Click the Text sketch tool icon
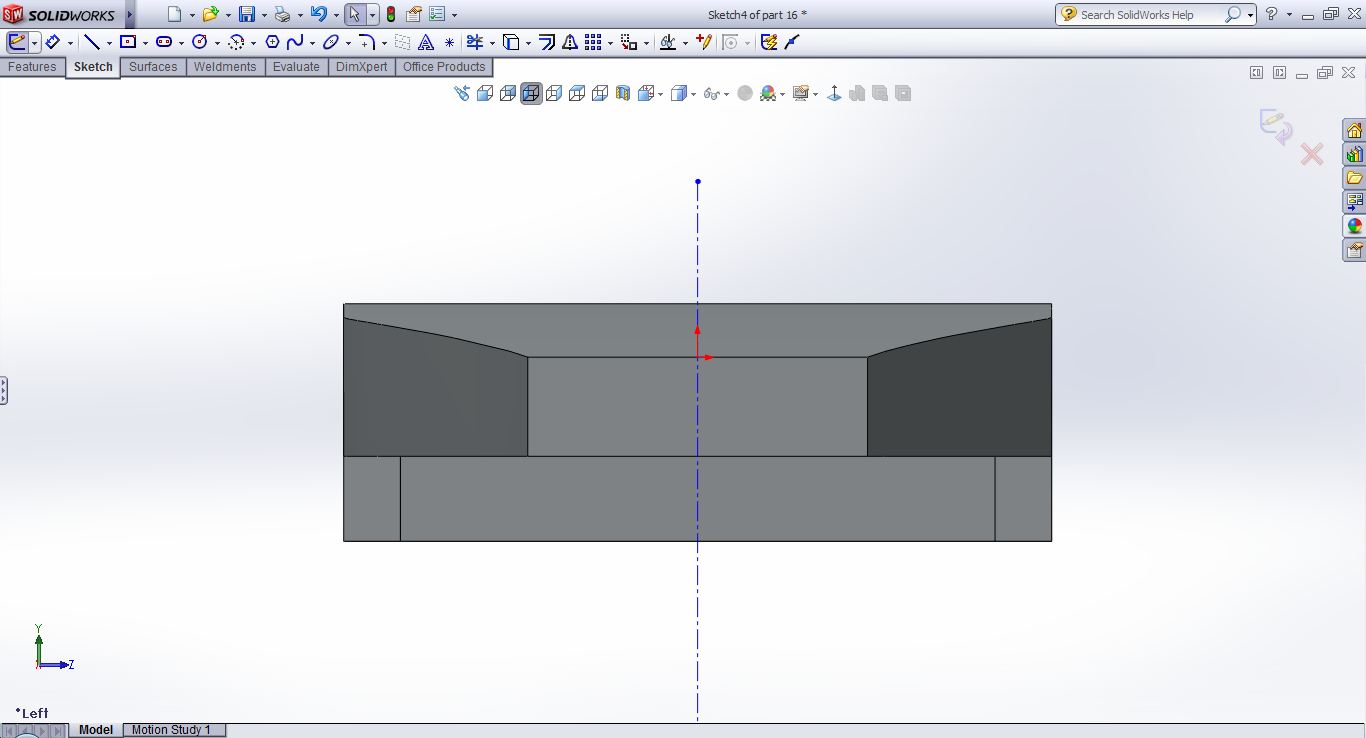This screenshot has width=1366, height=738. [x=426, y=42]
